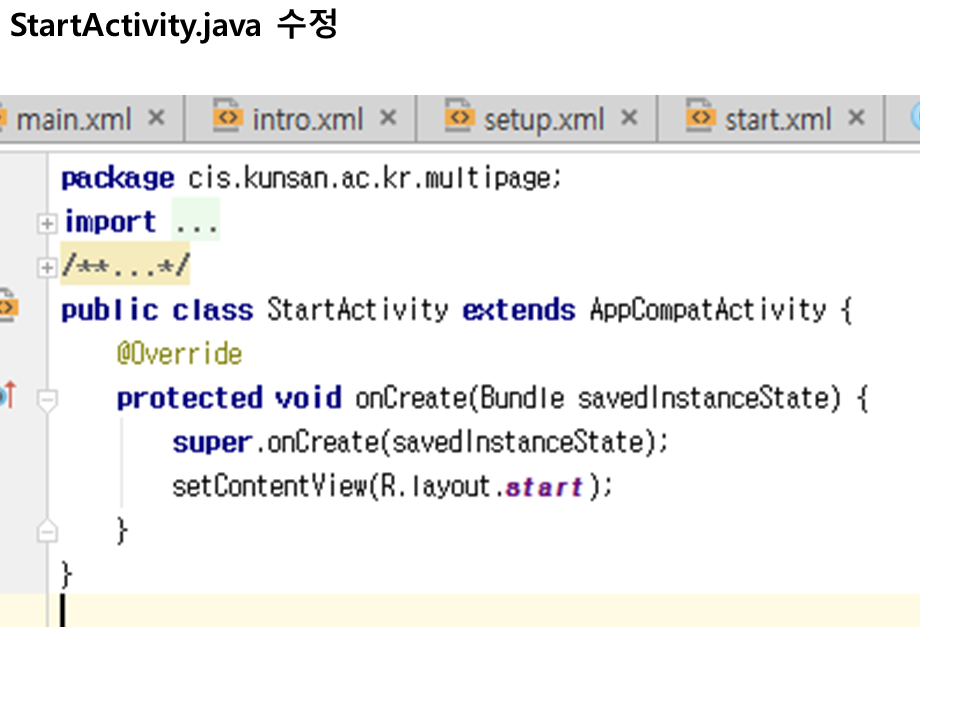960x720 pixels.
Task: Click the R.layout.start reference in setContentView
Action: tap(544, 488)
